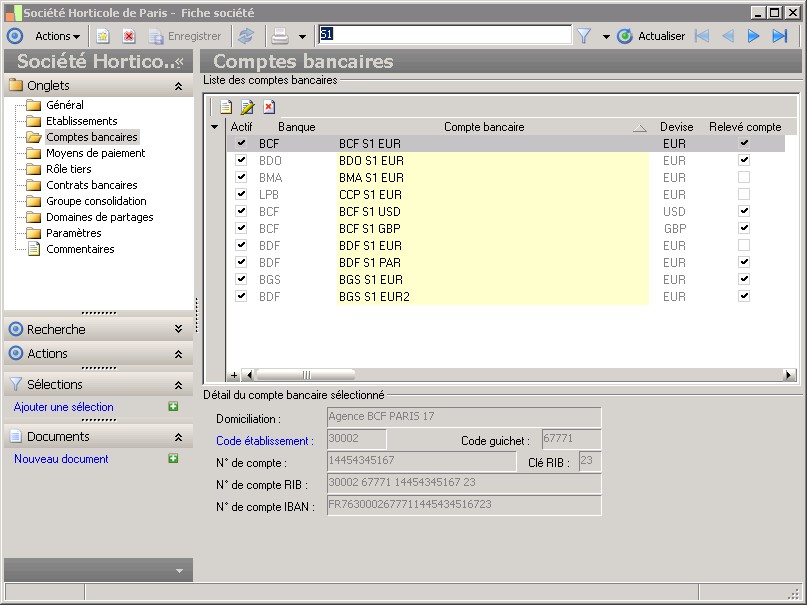Go to the next record arrow

754,36
